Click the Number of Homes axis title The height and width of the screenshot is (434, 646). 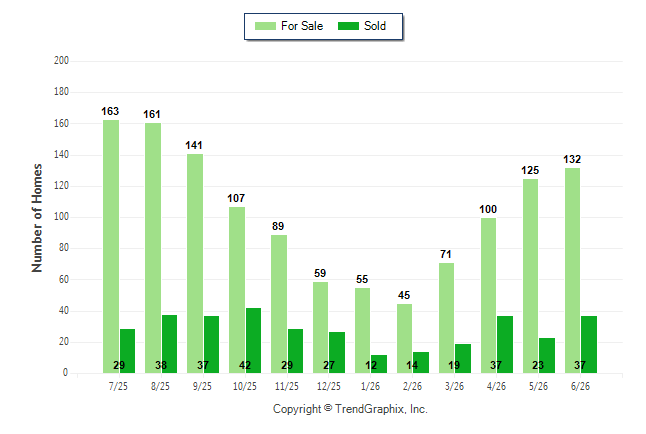point(37,218)
